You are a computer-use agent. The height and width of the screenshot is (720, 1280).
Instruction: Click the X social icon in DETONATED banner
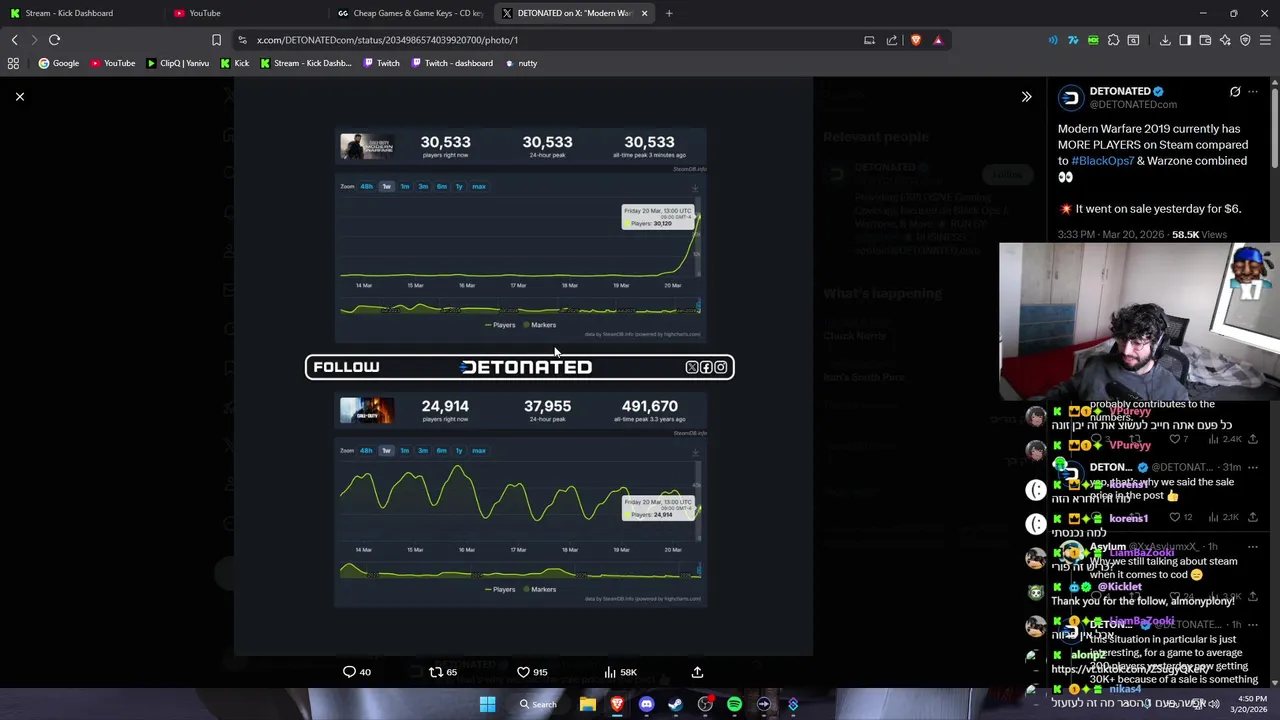(691, 367)
